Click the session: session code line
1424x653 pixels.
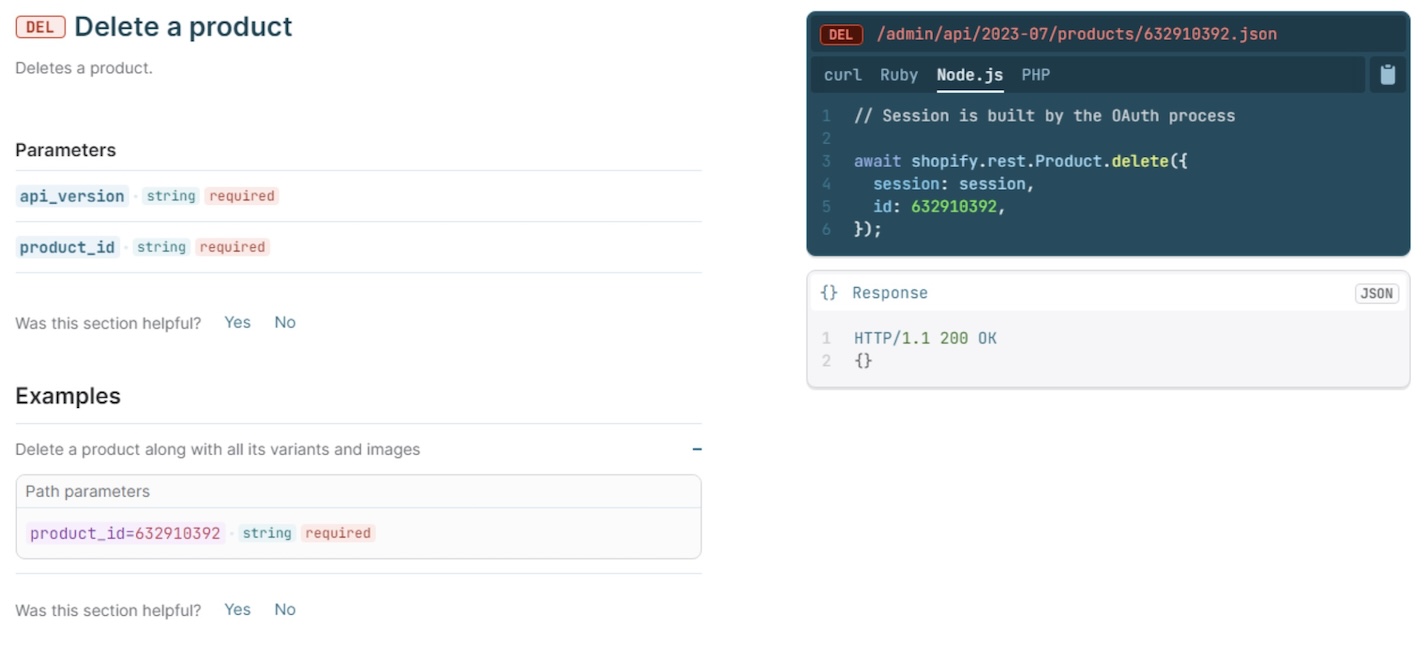click(x=953, y=184)
